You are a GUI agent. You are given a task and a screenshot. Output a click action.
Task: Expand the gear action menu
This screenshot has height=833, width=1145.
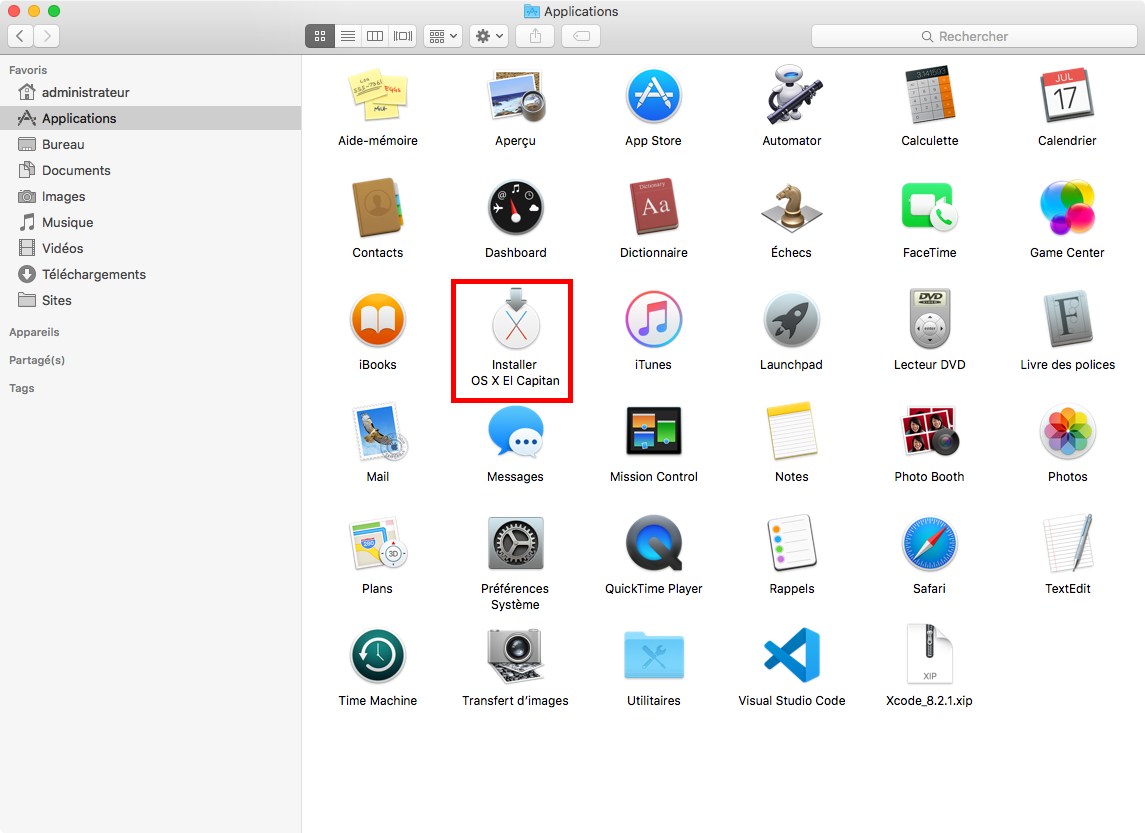490,36
